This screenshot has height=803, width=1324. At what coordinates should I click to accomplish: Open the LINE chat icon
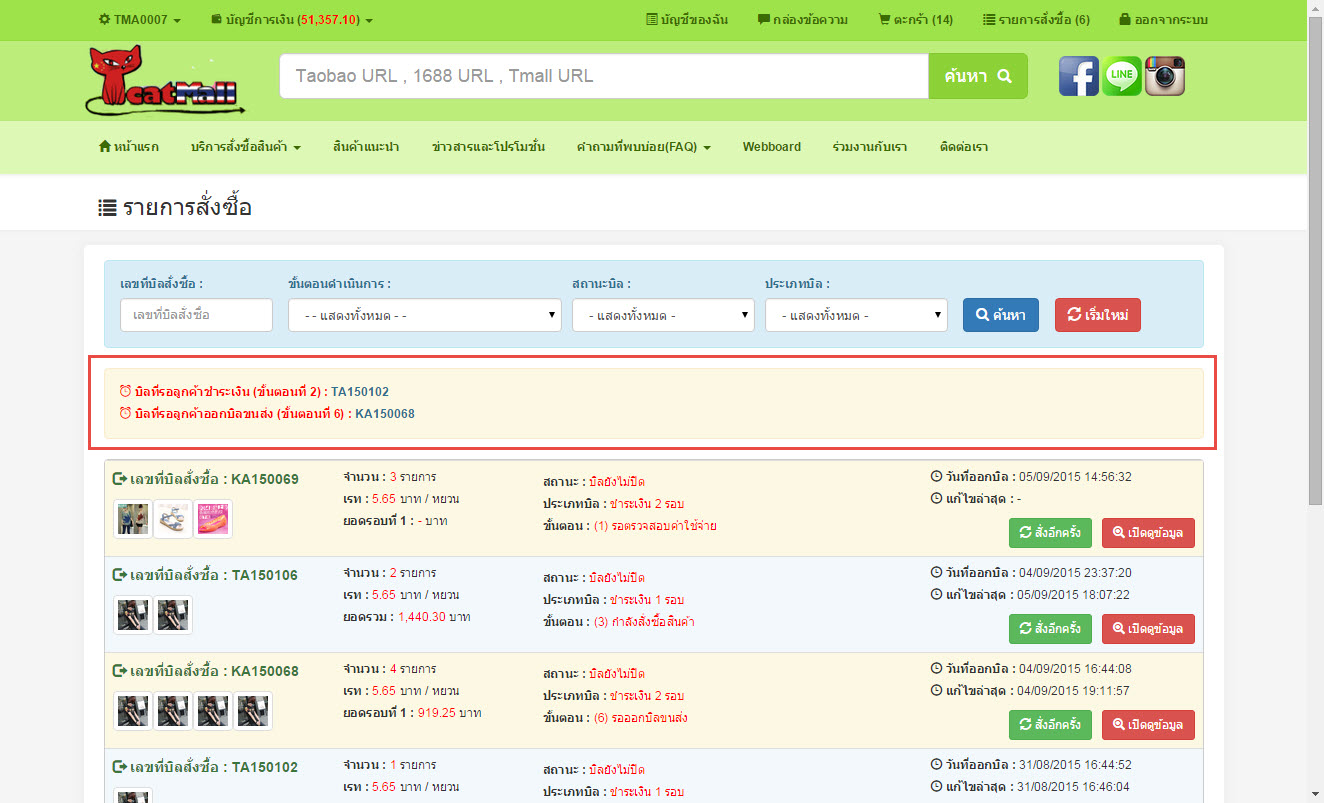[1122, 76]
